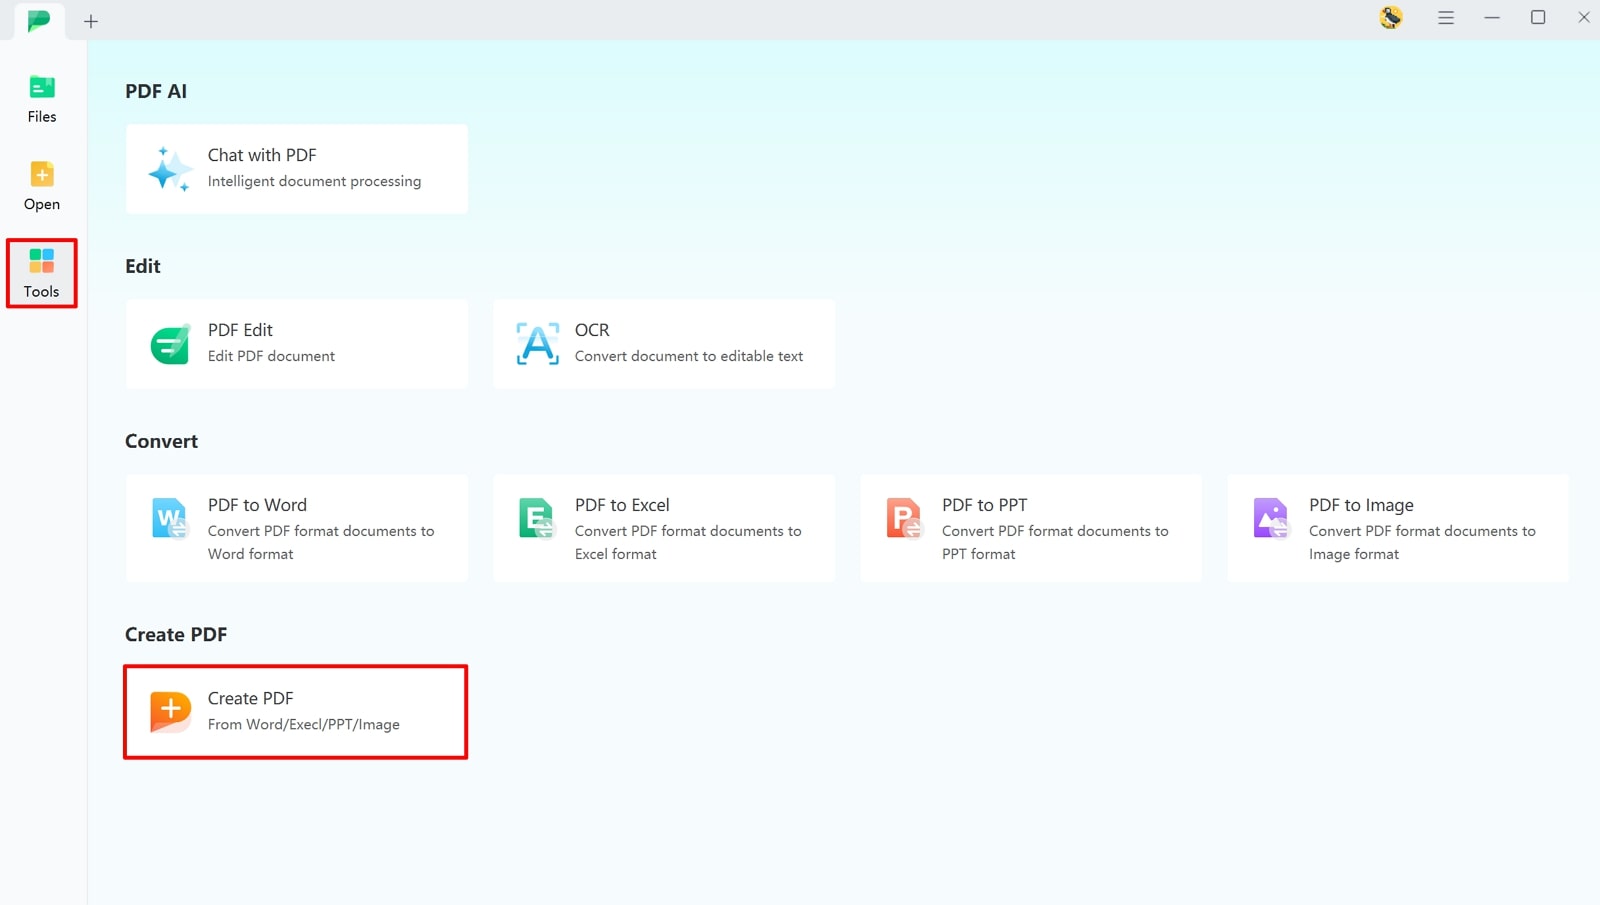Viewport: 1600px width, 905px height.
Task: Maximize the application window
Action: click(x=1538, y=17)
